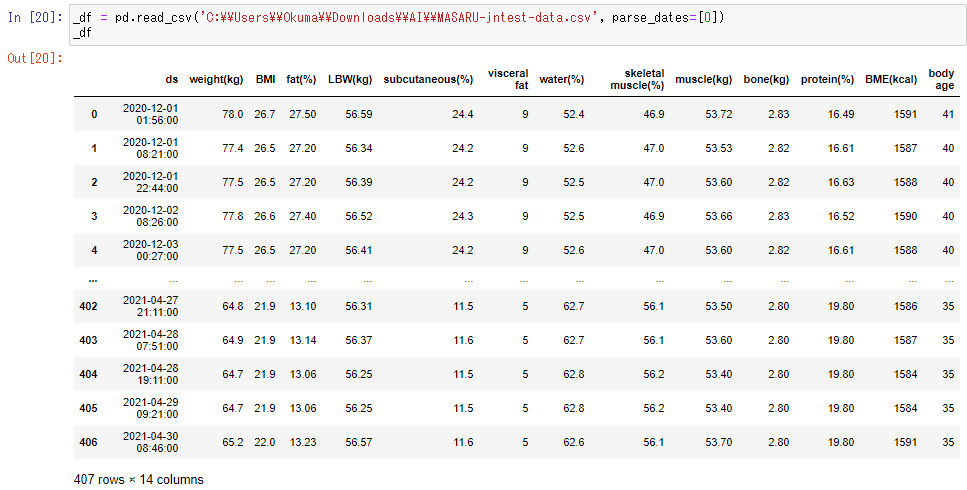Click BME value 1586 in row 402

coord(905,306)
